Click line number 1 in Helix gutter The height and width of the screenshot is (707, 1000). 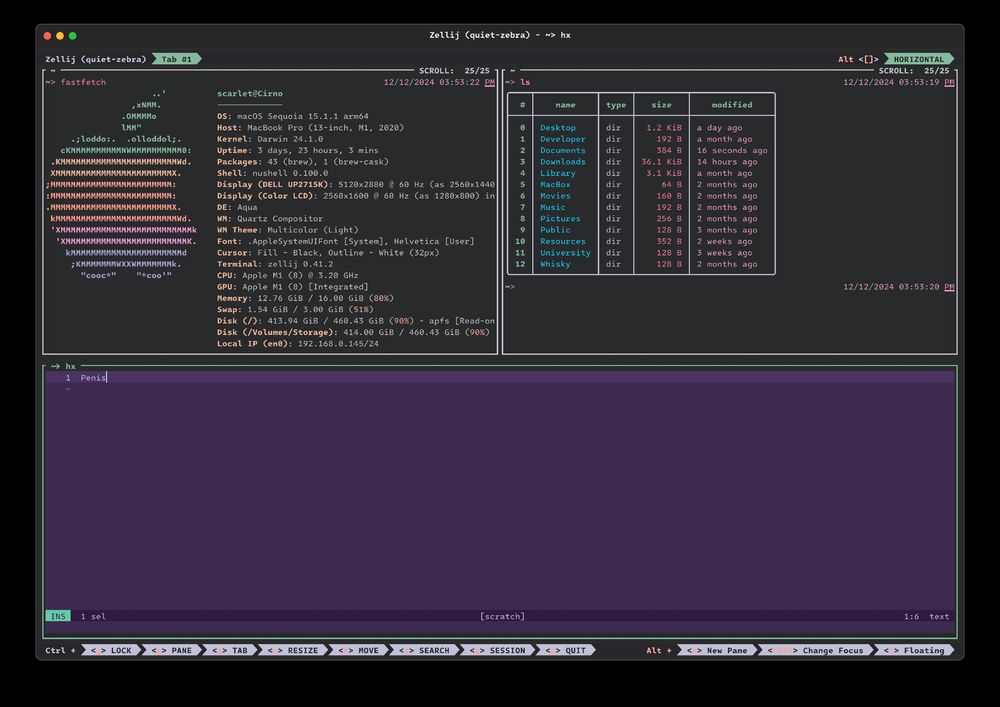pos(68,378)
